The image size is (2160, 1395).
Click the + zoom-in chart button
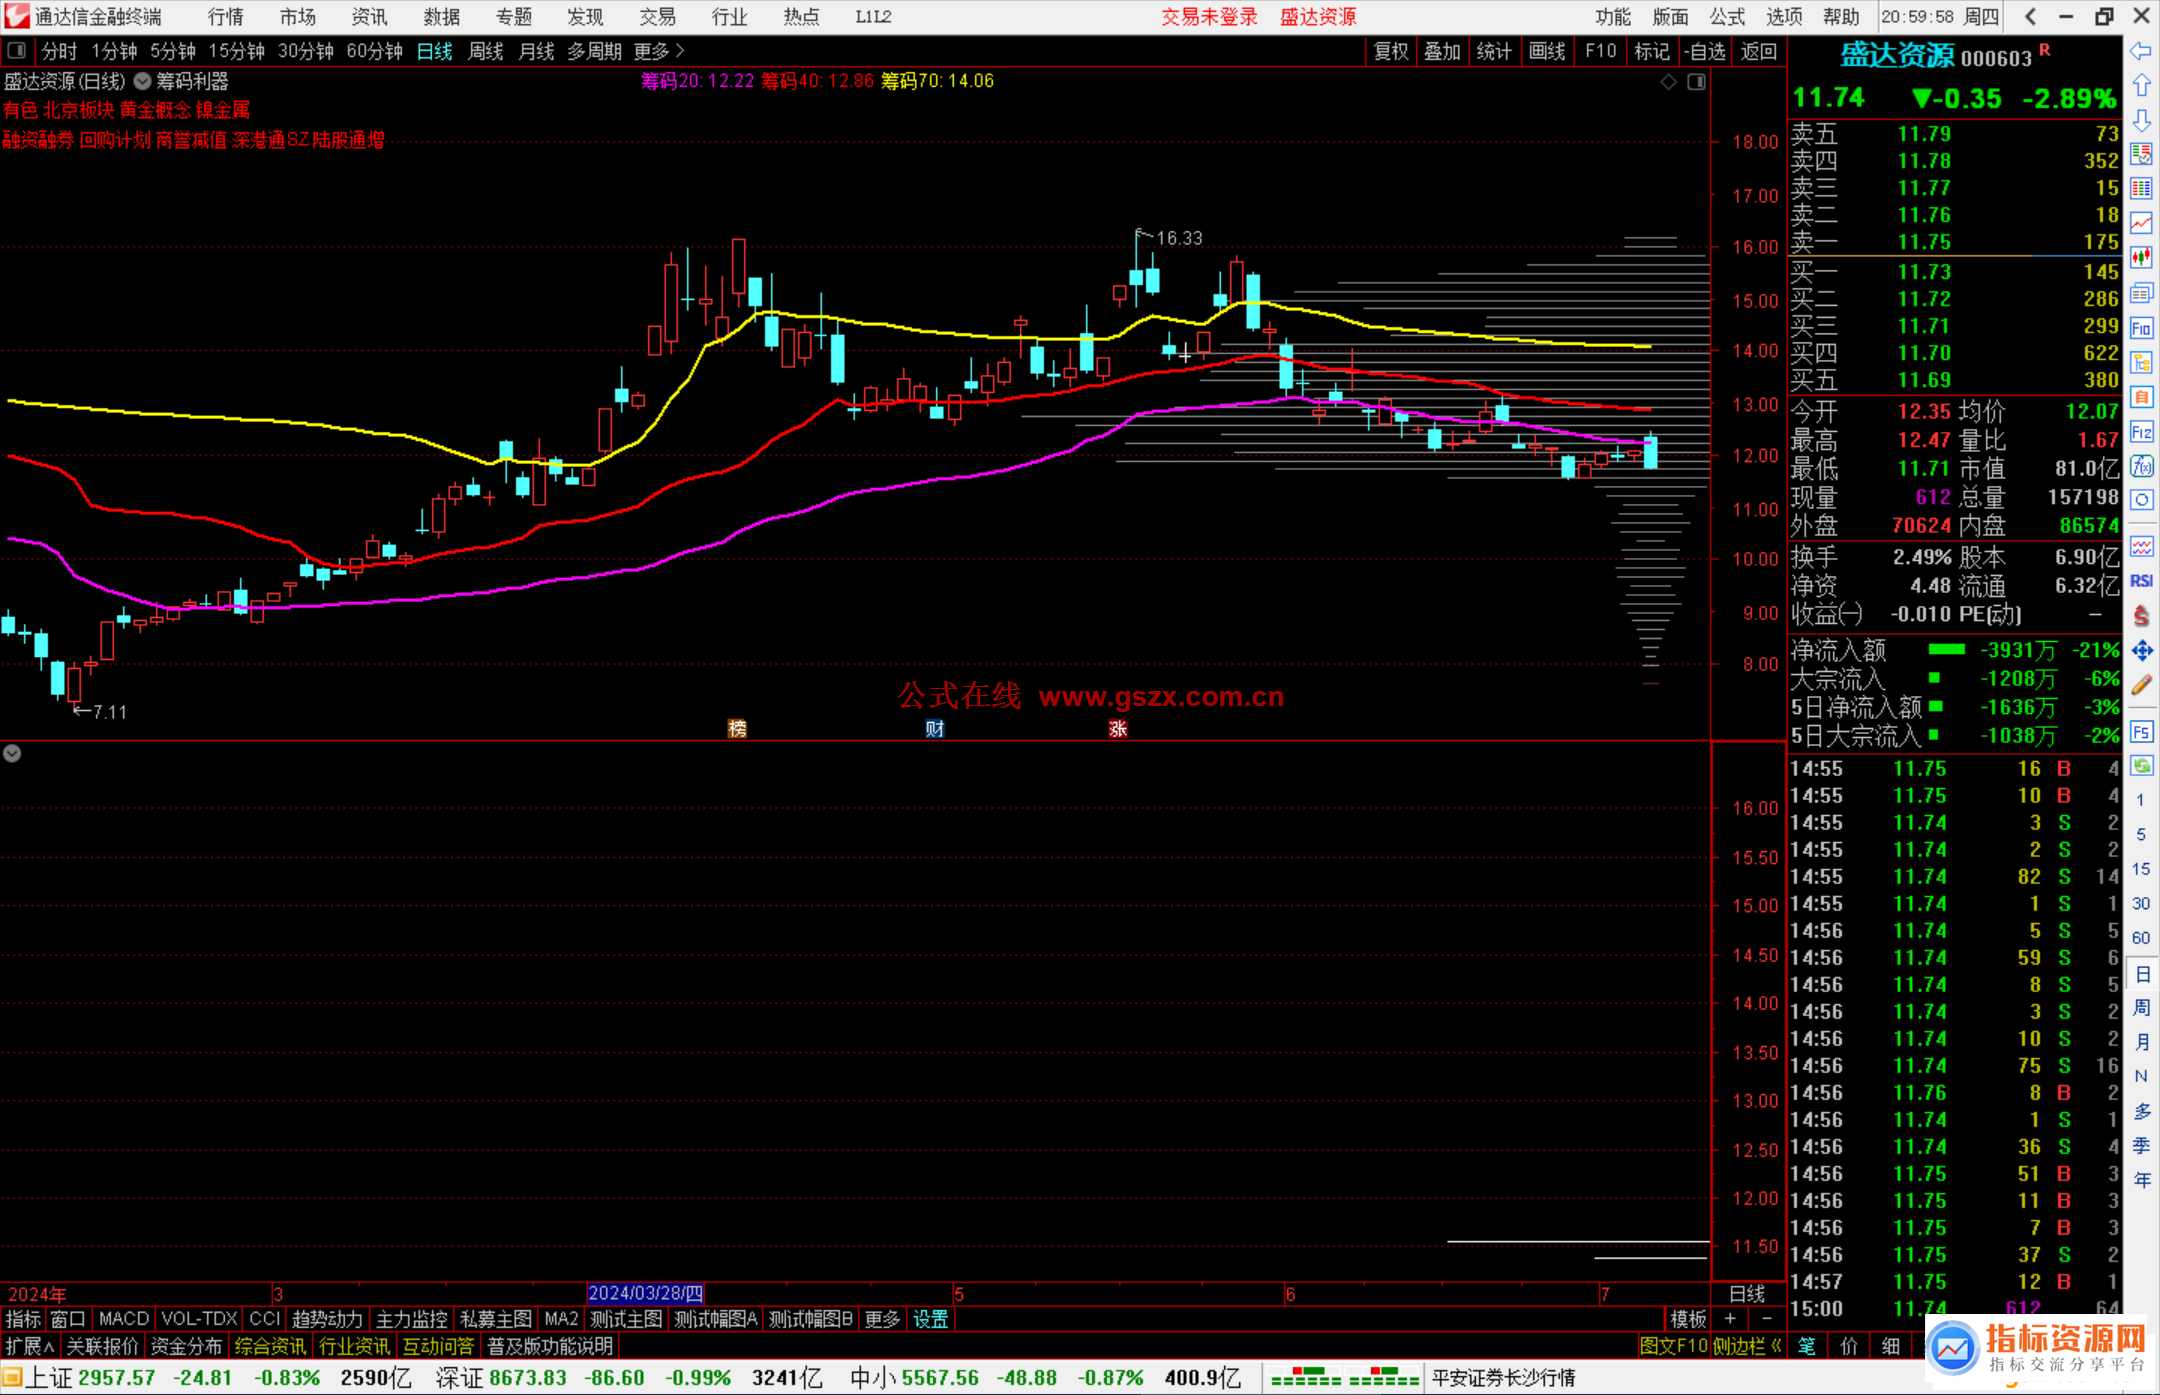click(x=1730, y=1319)
